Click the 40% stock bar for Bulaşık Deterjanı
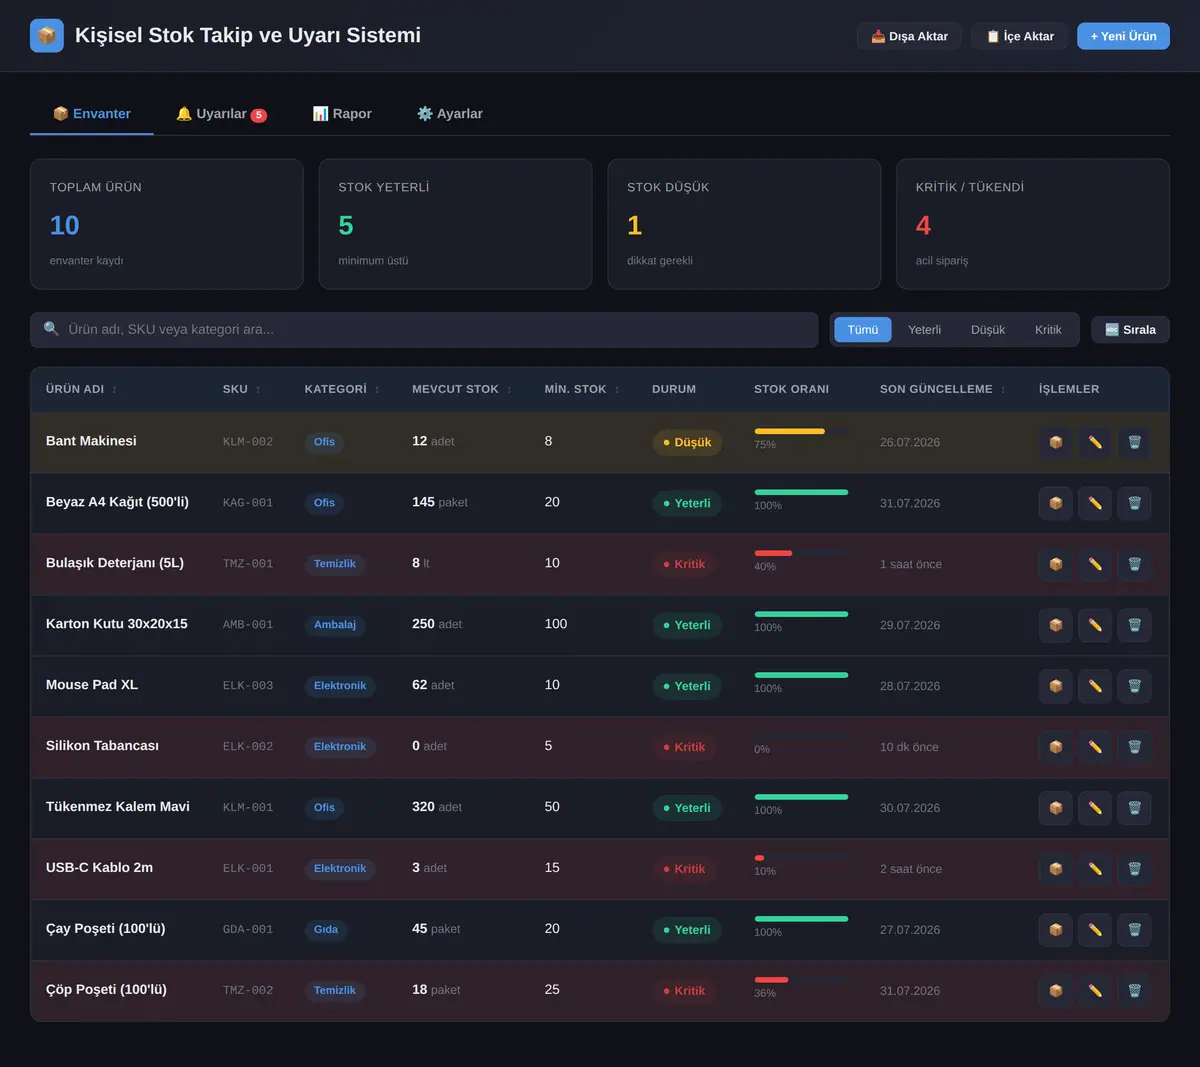 [801, 553]
